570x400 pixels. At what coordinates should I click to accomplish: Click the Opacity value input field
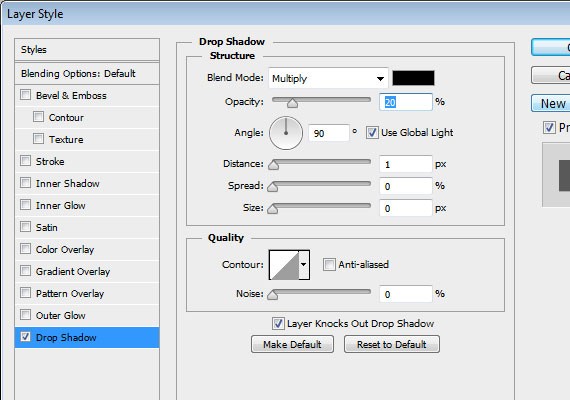pos(406,102)
